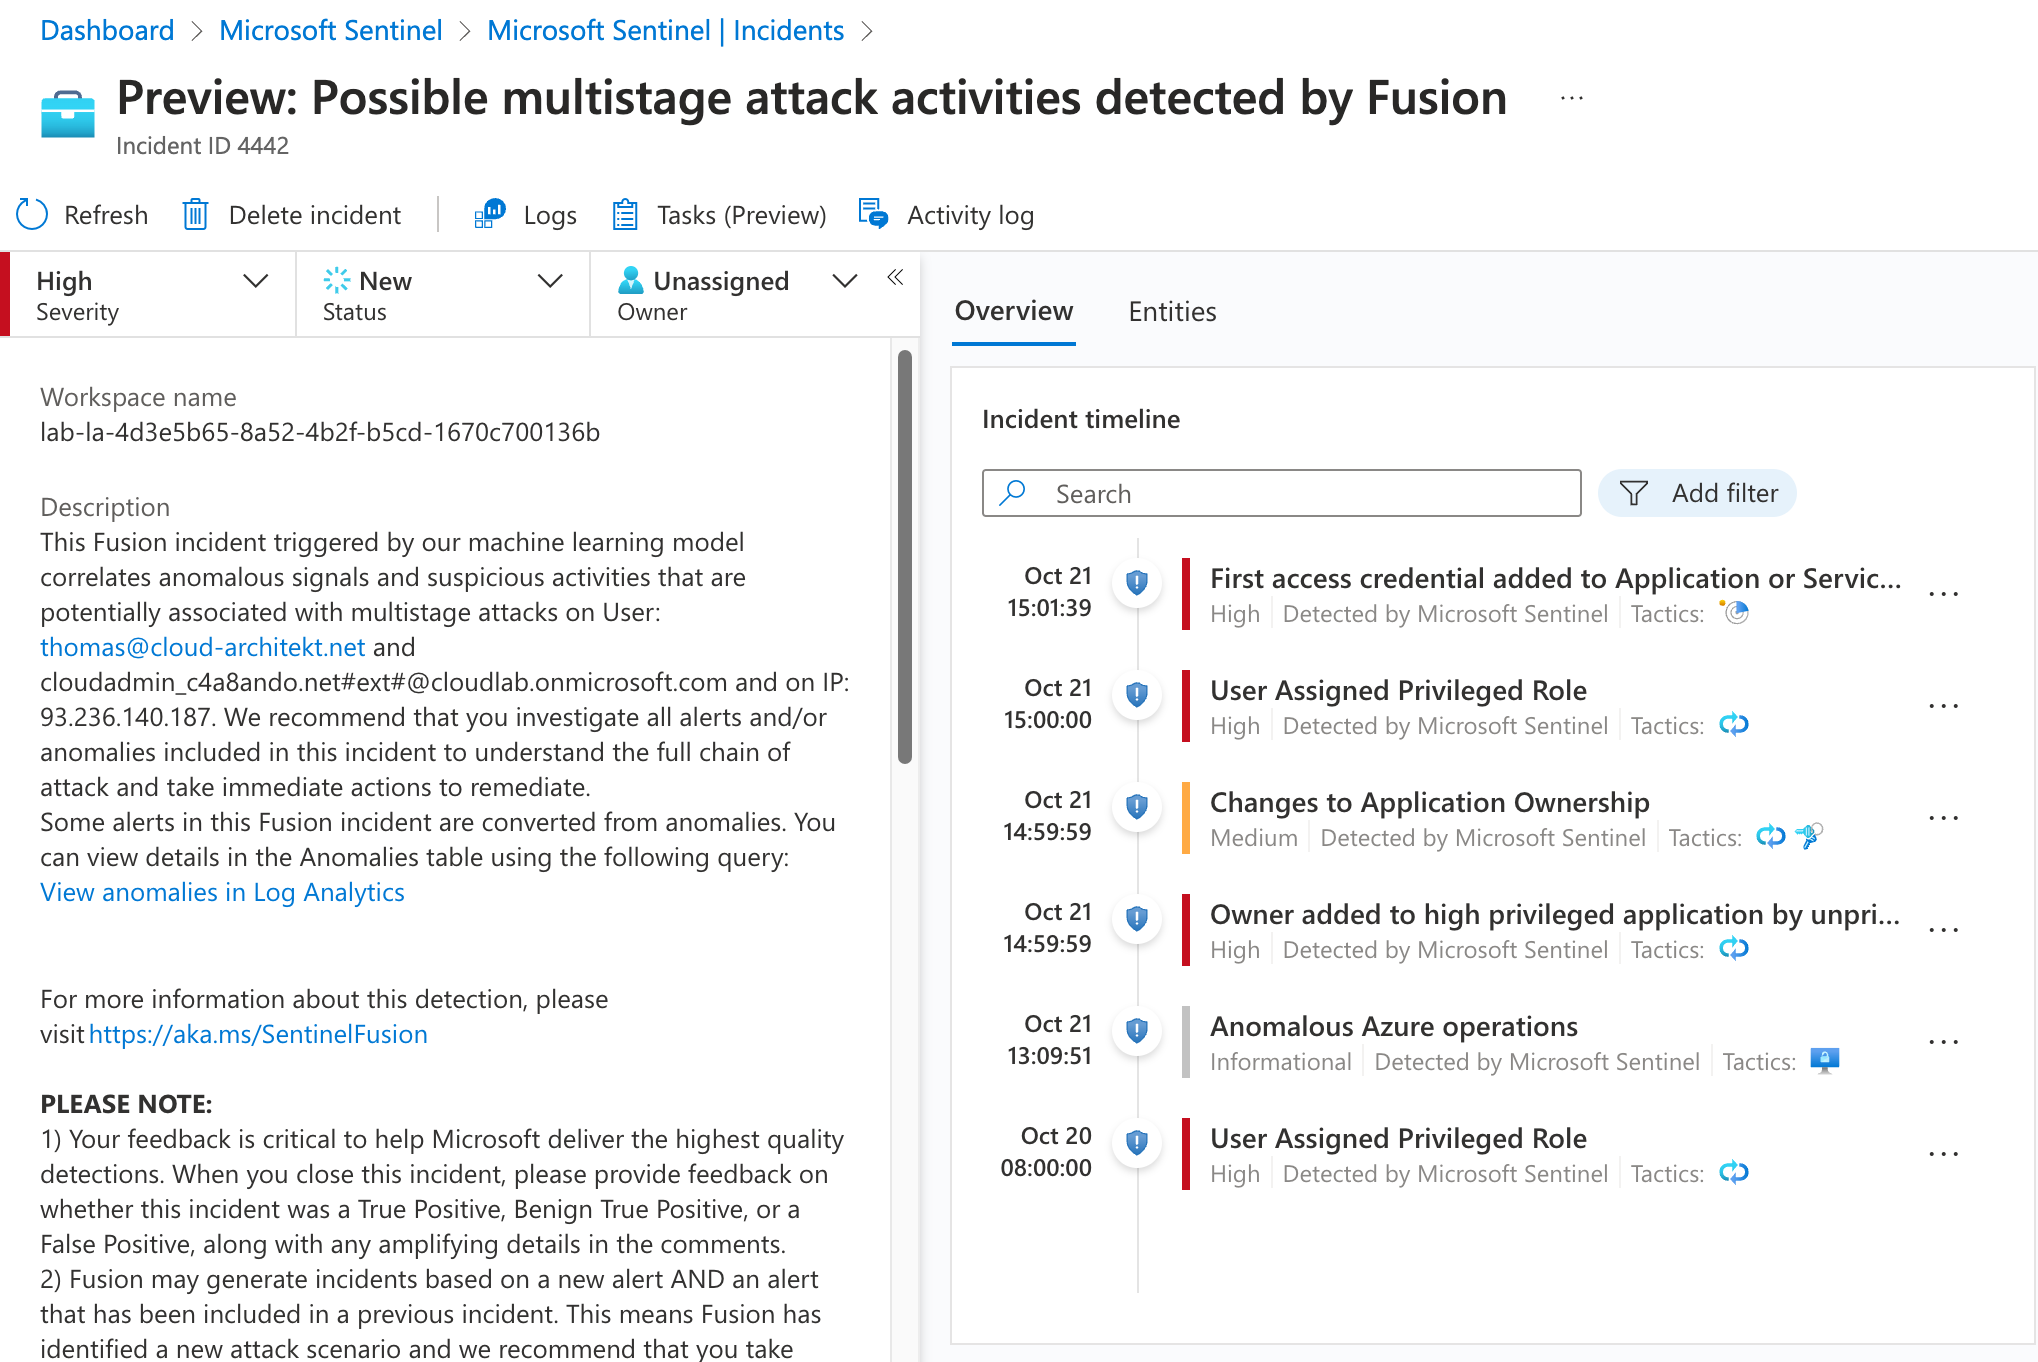Go to Microsoft Sentinel | Incidents breadcrumb
This screenshot has width=2038, height=1362.
tap(665, 30)
